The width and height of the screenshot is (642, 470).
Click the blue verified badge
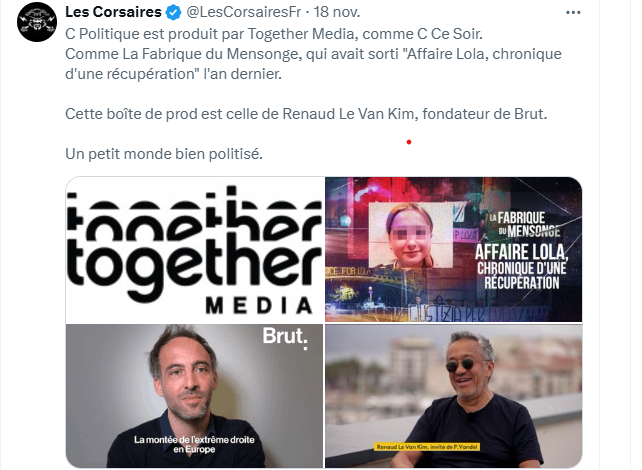tap(174, 13)
